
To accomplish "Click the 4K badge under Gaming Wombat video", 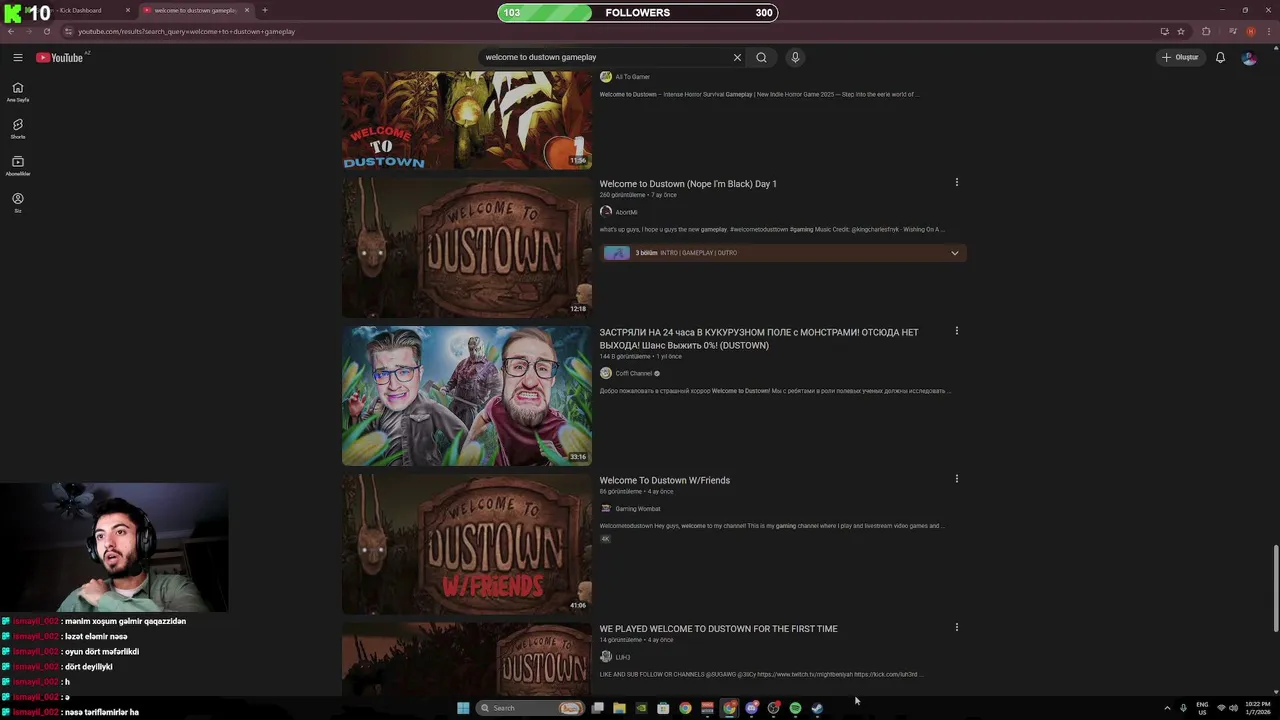I will coord(605,539).
